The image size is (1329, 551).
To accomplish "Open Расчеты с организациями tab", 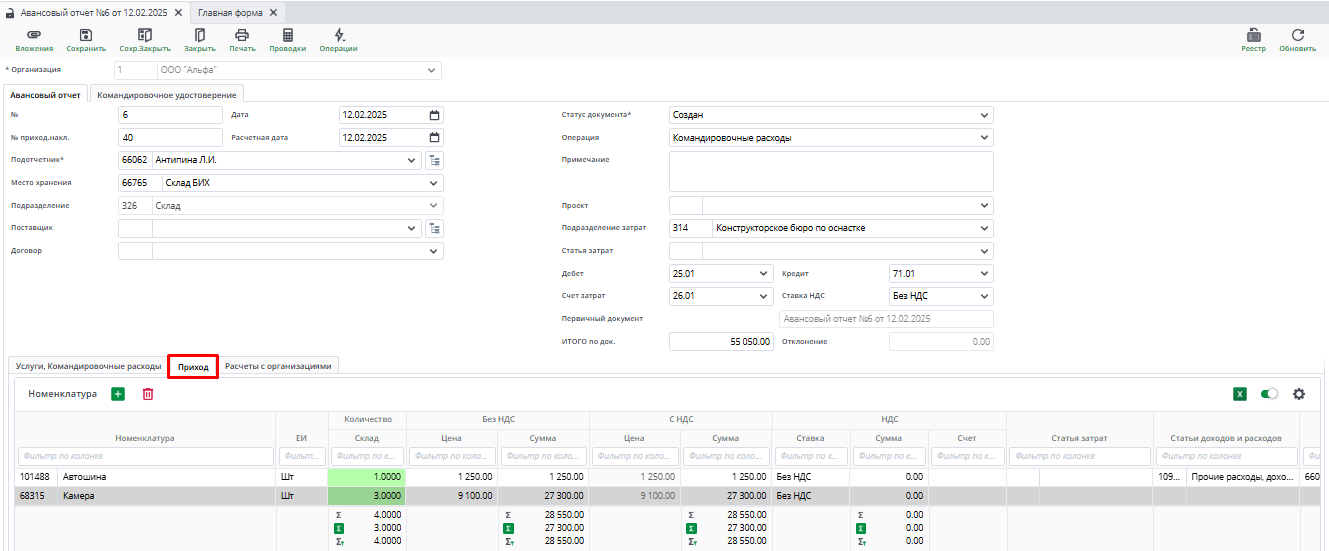I will click(x=277, y=366).
